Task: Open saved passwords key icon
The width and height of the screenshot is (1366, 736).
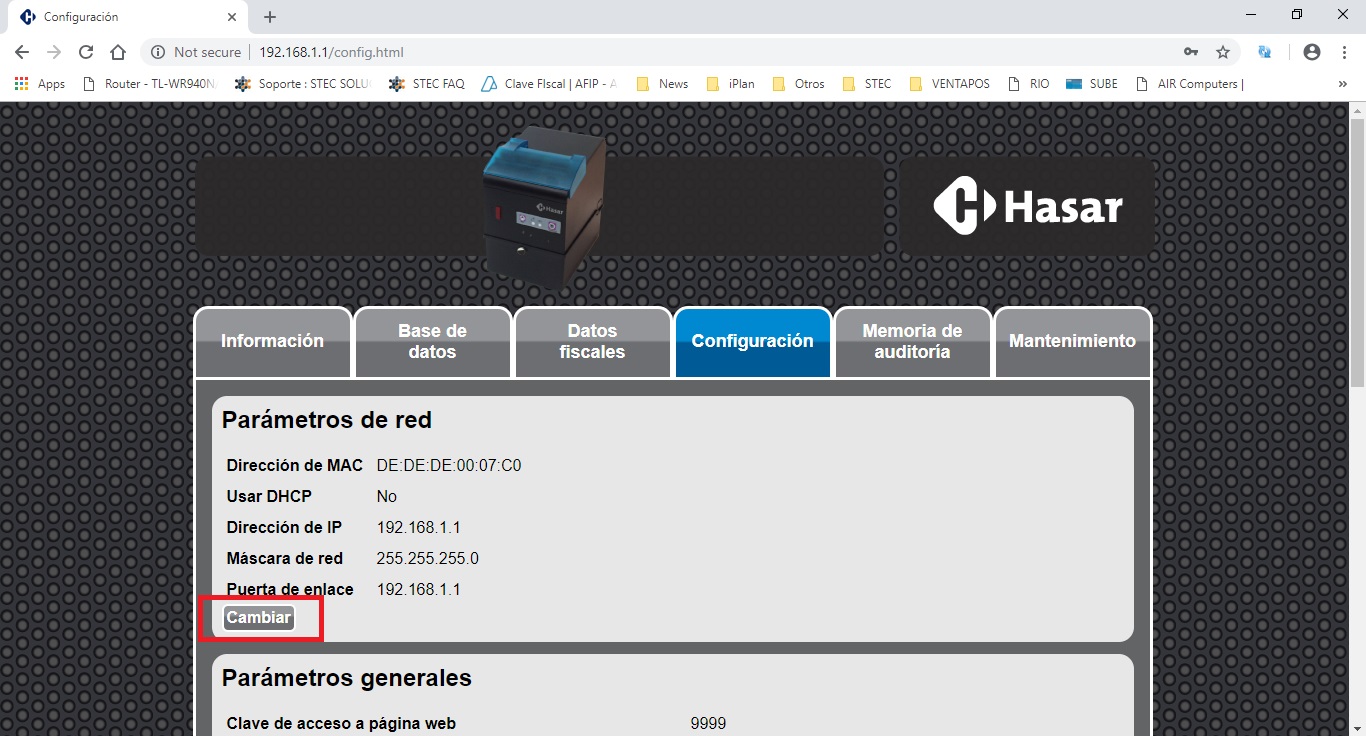Action: (1191, 52)
